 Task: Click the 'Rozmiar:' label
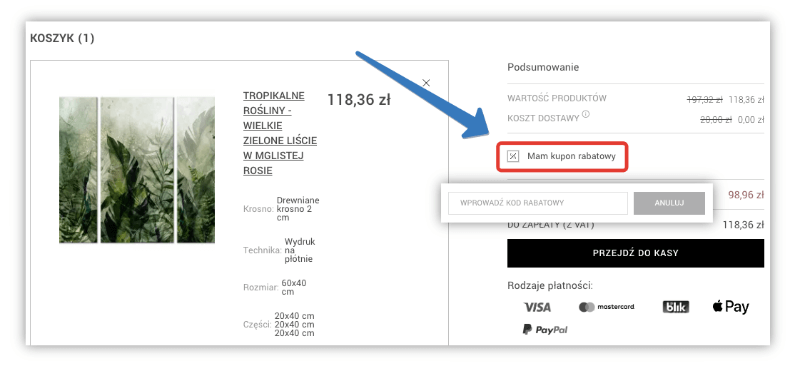pos(261,287)
